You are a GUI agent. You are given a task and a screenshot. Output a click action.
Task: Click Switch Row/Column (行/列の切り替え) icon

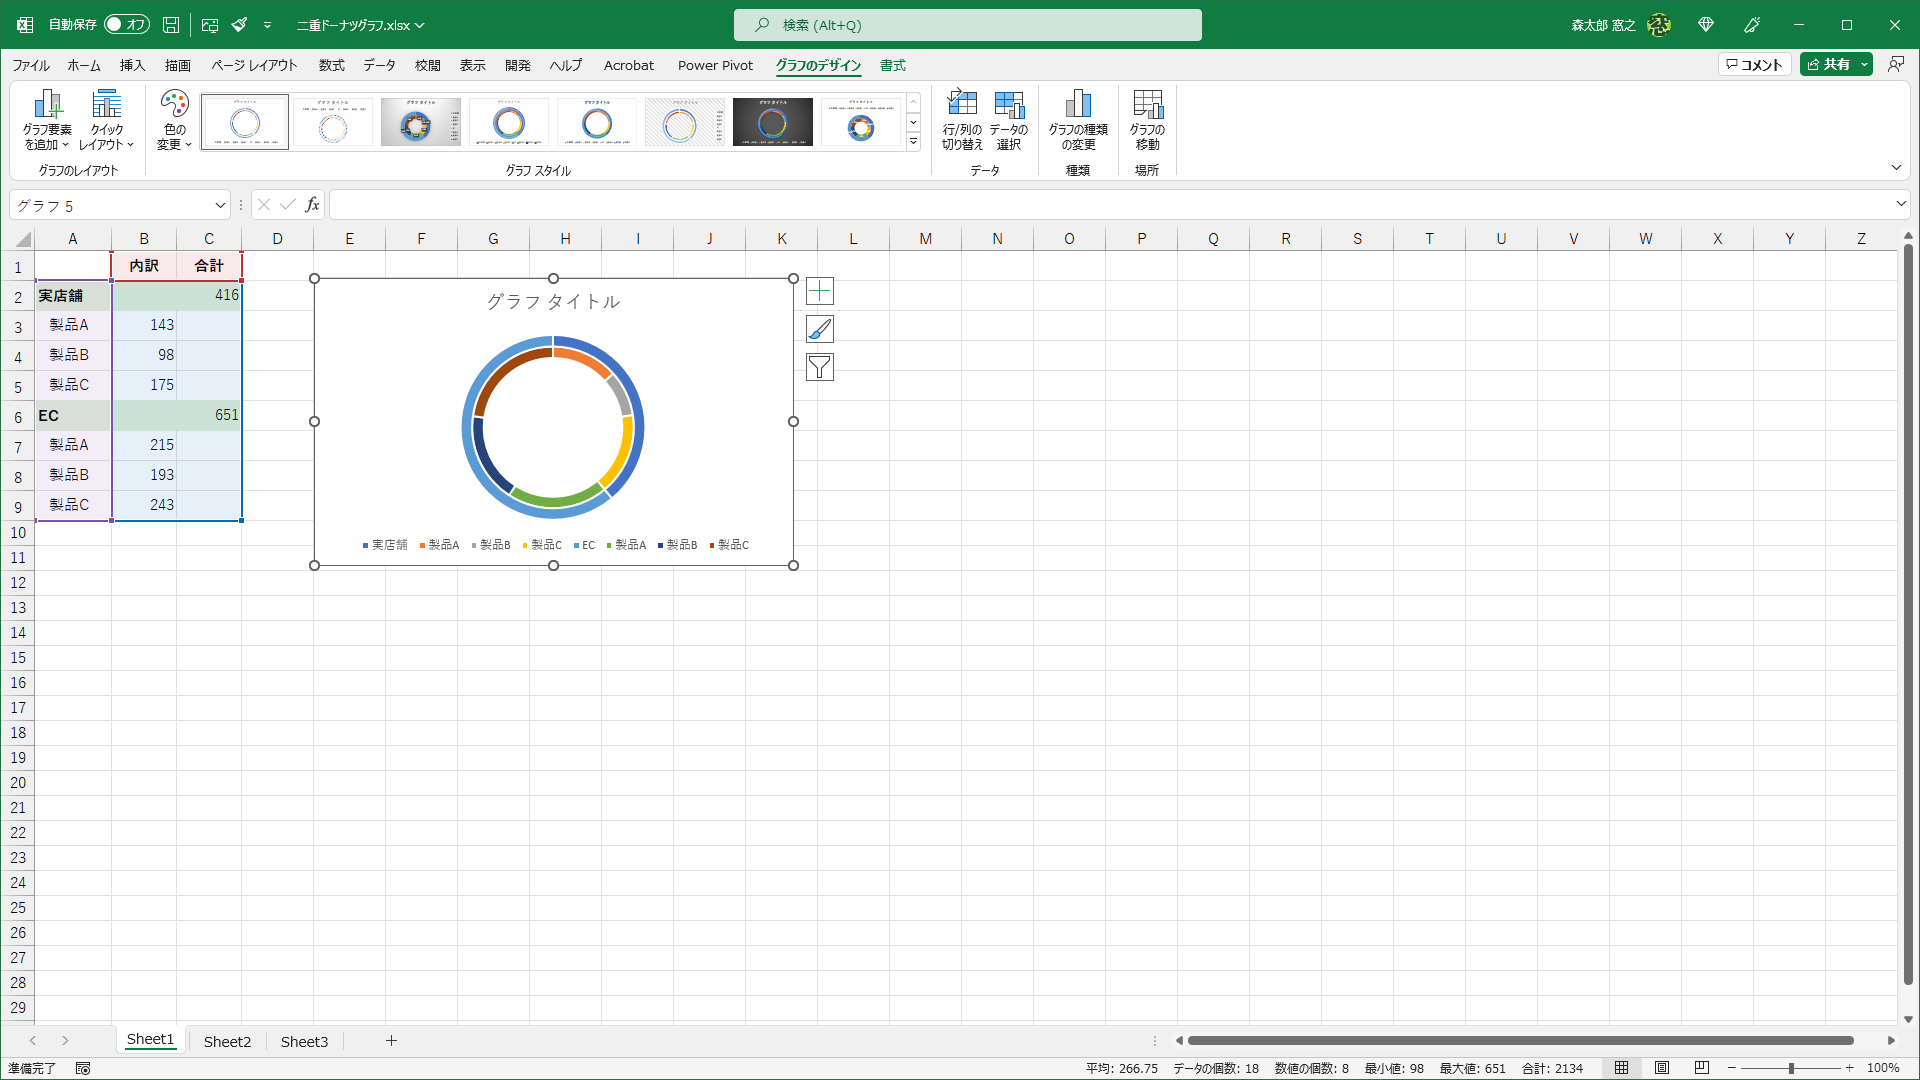[962, 104]
